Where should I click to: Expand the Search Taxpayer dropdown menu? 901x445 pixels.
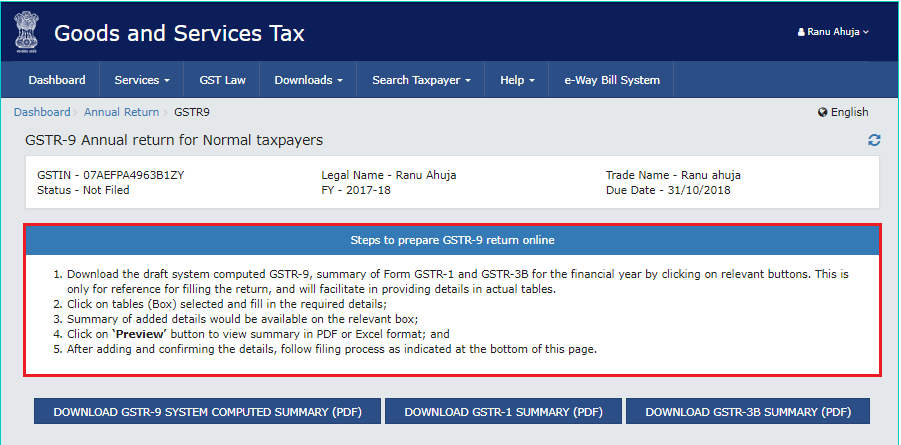click(x=421, y=80)
